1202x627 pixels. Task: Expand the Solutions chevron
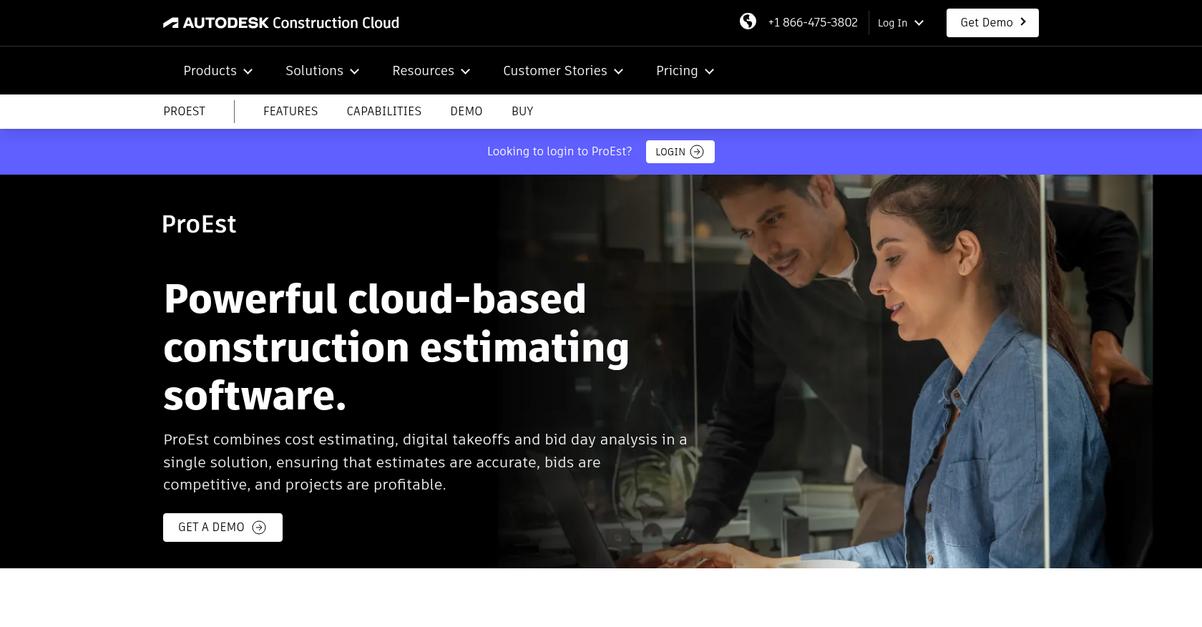click(x=354, y=72)
